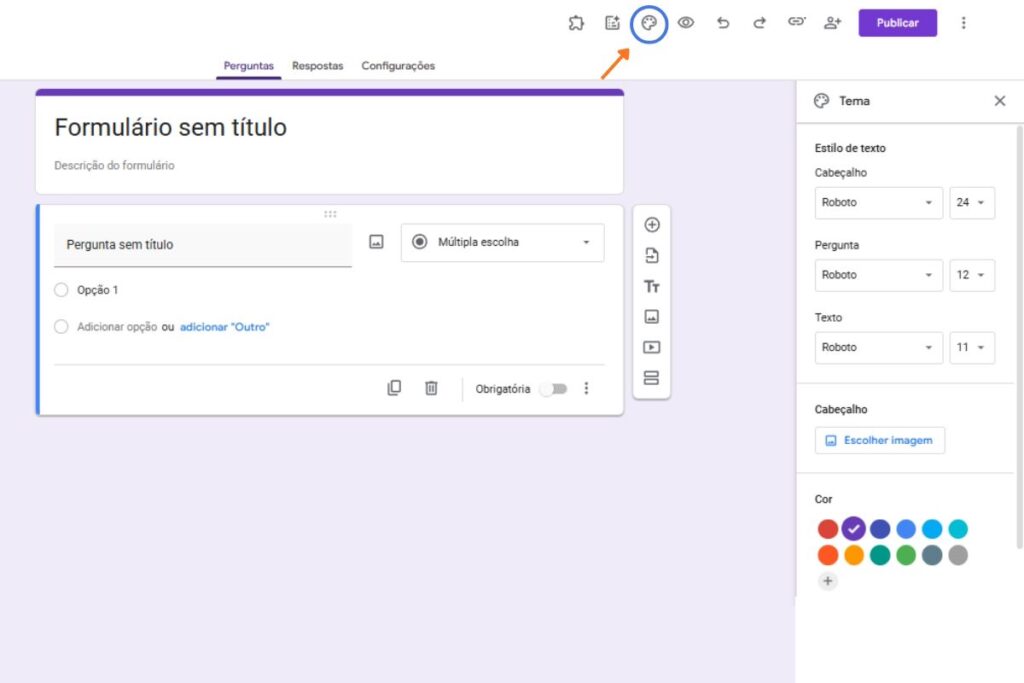Click the Publicar button
The height and width of the screenshot is (683, 1024).
point(897,22)
